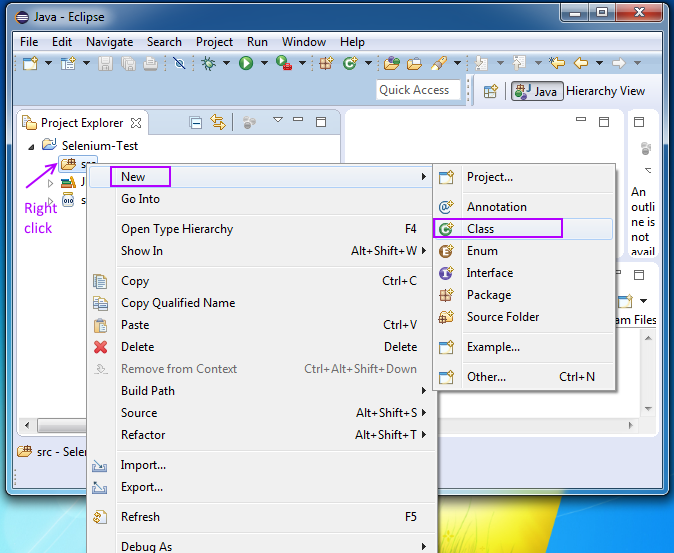Viewport: 674px width, 553px height.
Task: Open the New wizard dropdown arrow
Action: tap(49, 64)
